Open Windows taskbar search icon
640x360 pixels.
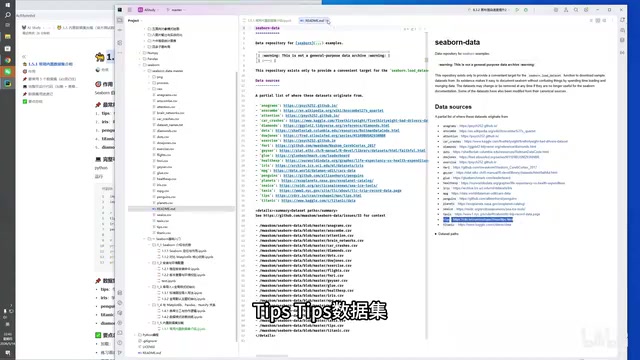click(8, 15)
